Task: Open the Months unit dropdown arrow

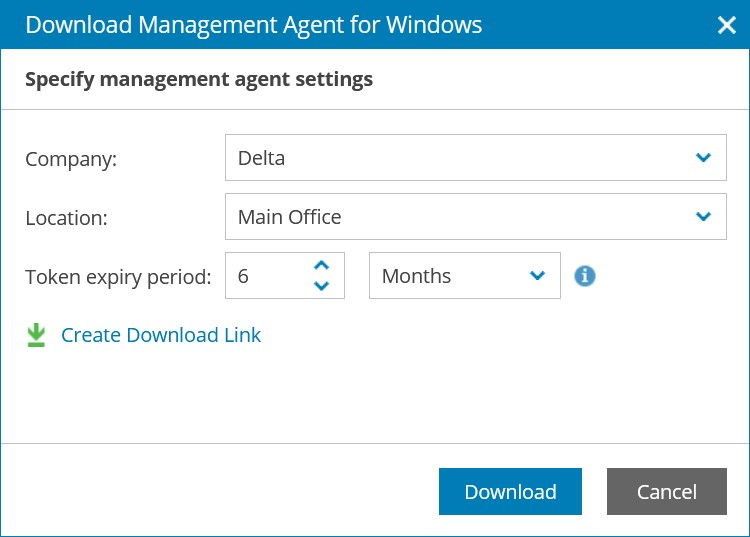Action: point(538,276)
